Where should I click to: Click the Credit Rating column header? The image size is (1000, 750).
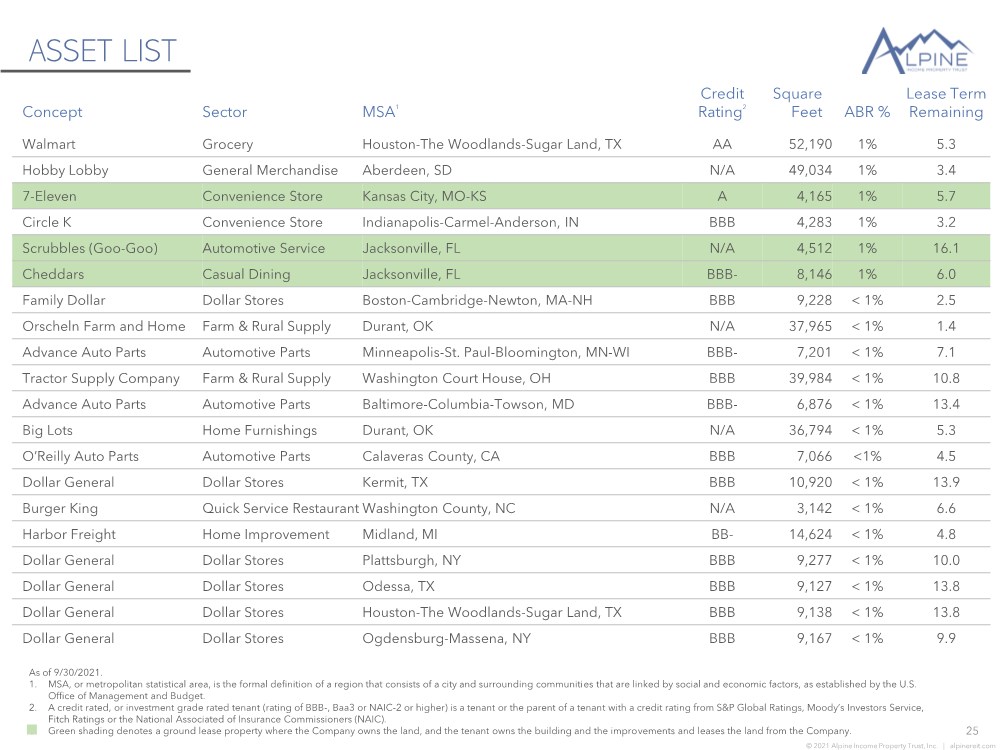(x=722, y=103)
